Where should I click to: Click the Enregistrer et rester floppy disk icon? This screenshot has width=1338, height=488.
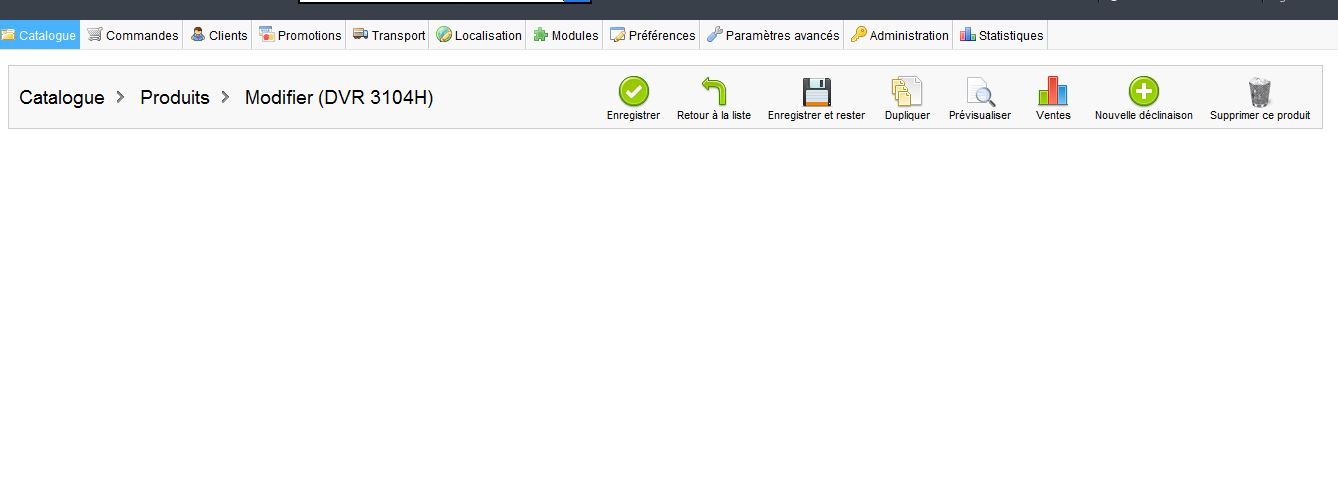(817, 92)
